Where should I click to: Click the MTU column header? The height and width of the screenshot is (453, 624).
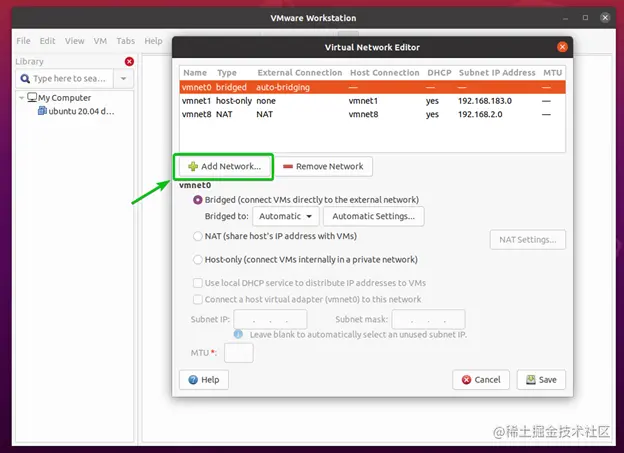552,73
